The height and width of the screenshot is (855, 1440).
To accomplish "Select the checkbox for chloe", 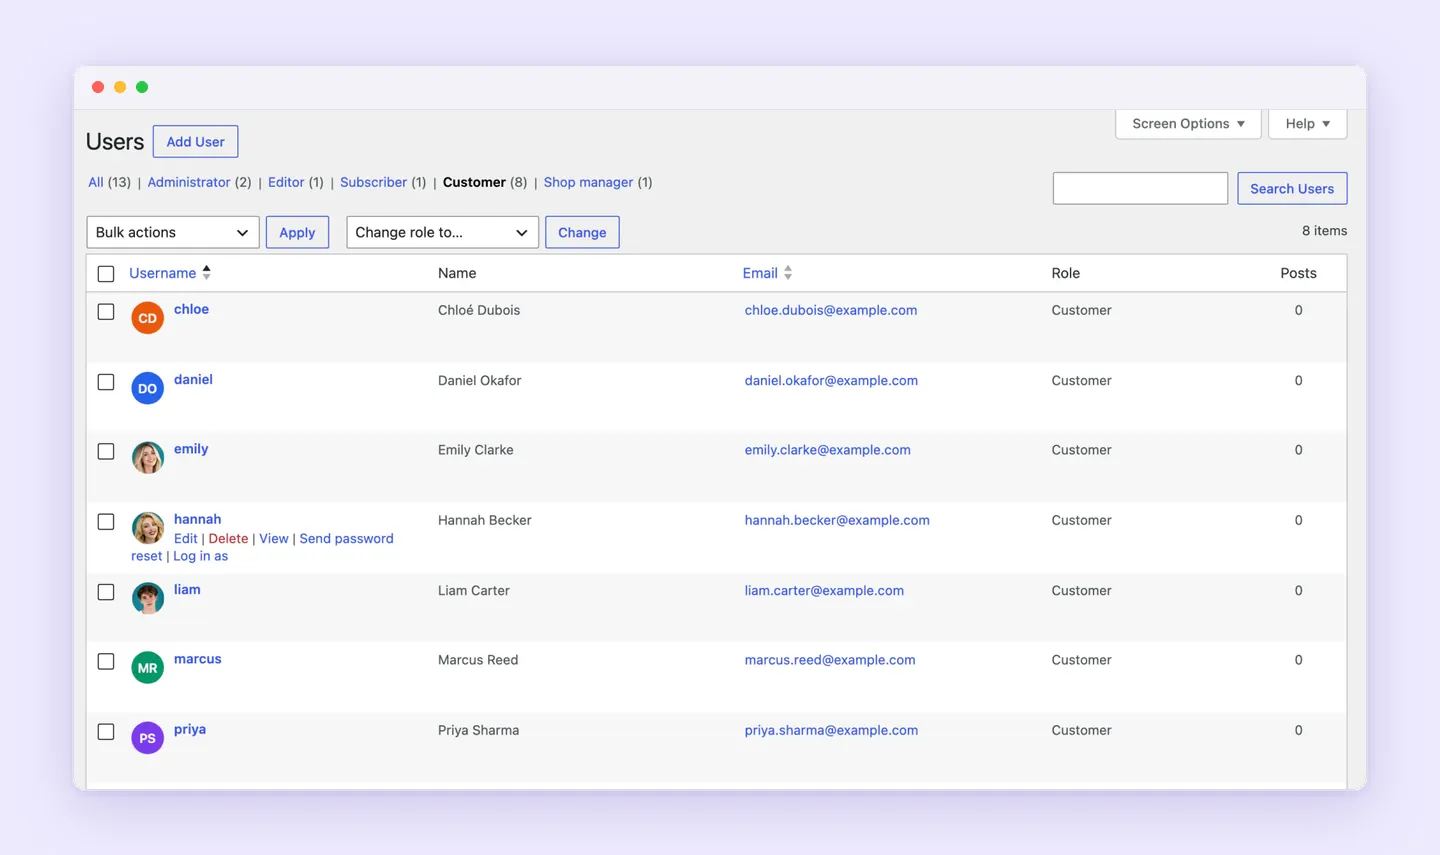I will point(106,311).
